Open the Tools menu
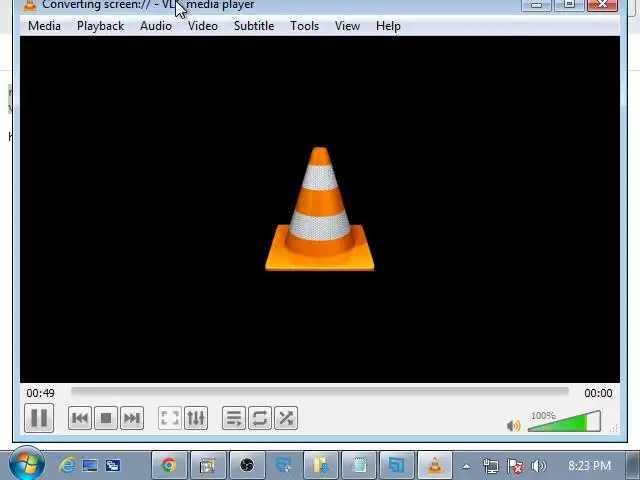Viewport: 640px width, 480px height. click(x=304, y=26)
